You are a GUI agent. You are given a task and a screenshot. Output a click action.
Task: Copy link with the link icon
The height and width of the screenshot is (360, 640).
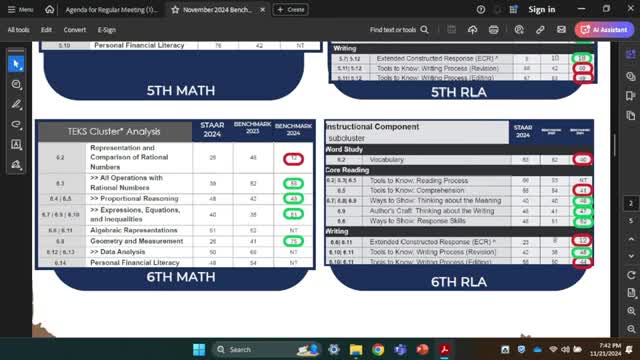(540, 30)
